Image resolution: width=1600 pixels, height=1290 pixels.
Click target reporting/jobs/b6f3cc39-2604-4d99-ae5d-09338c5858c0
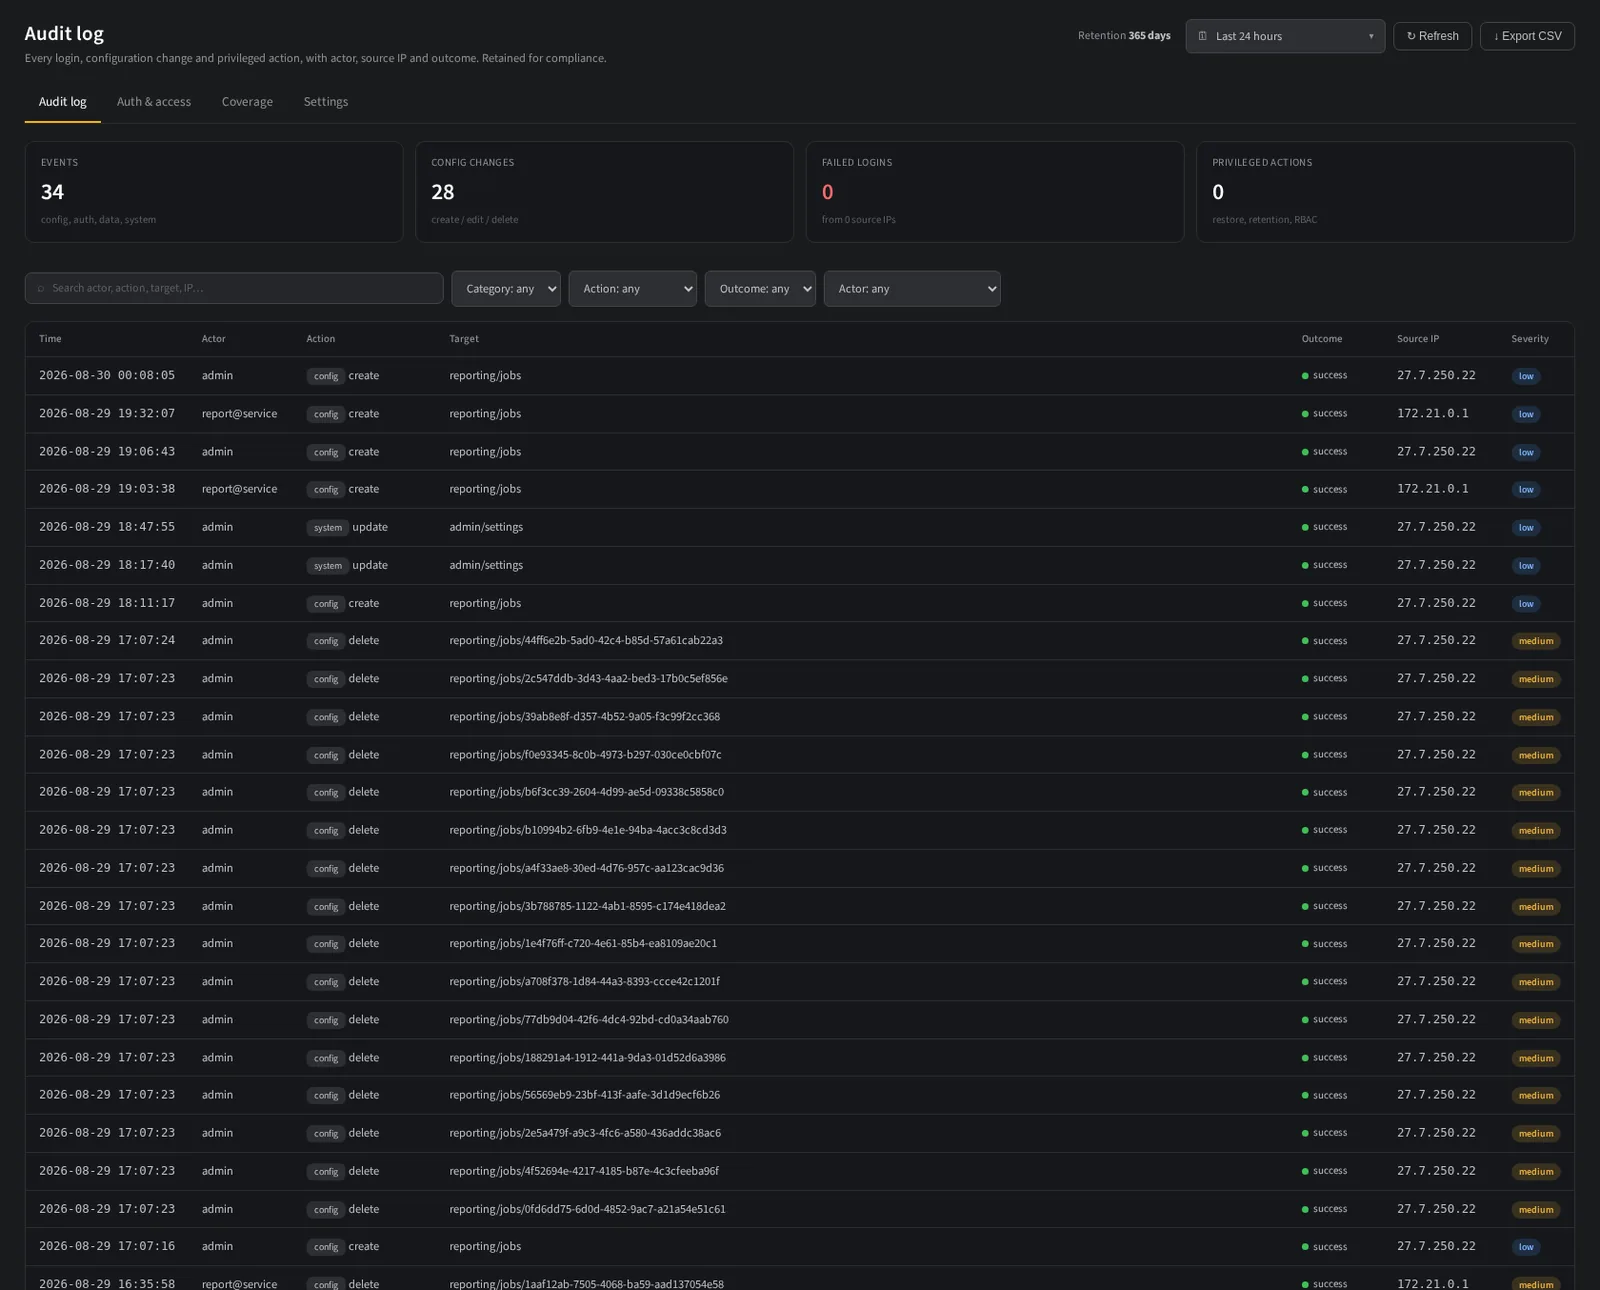587,792
